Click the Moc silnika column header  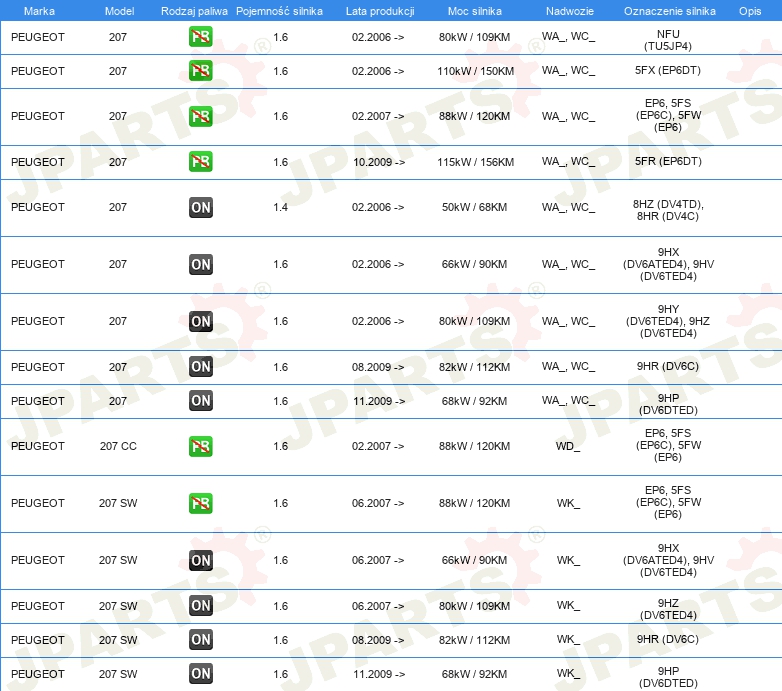coord(475,11)
